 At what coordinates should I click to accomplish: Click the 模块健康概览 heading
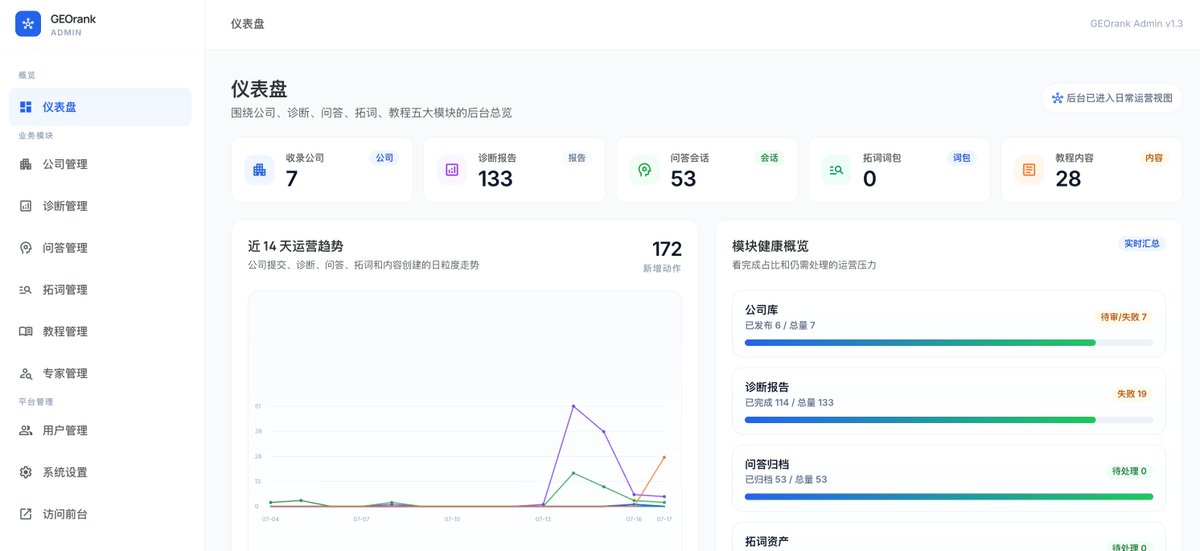click(x=770, y=246)
